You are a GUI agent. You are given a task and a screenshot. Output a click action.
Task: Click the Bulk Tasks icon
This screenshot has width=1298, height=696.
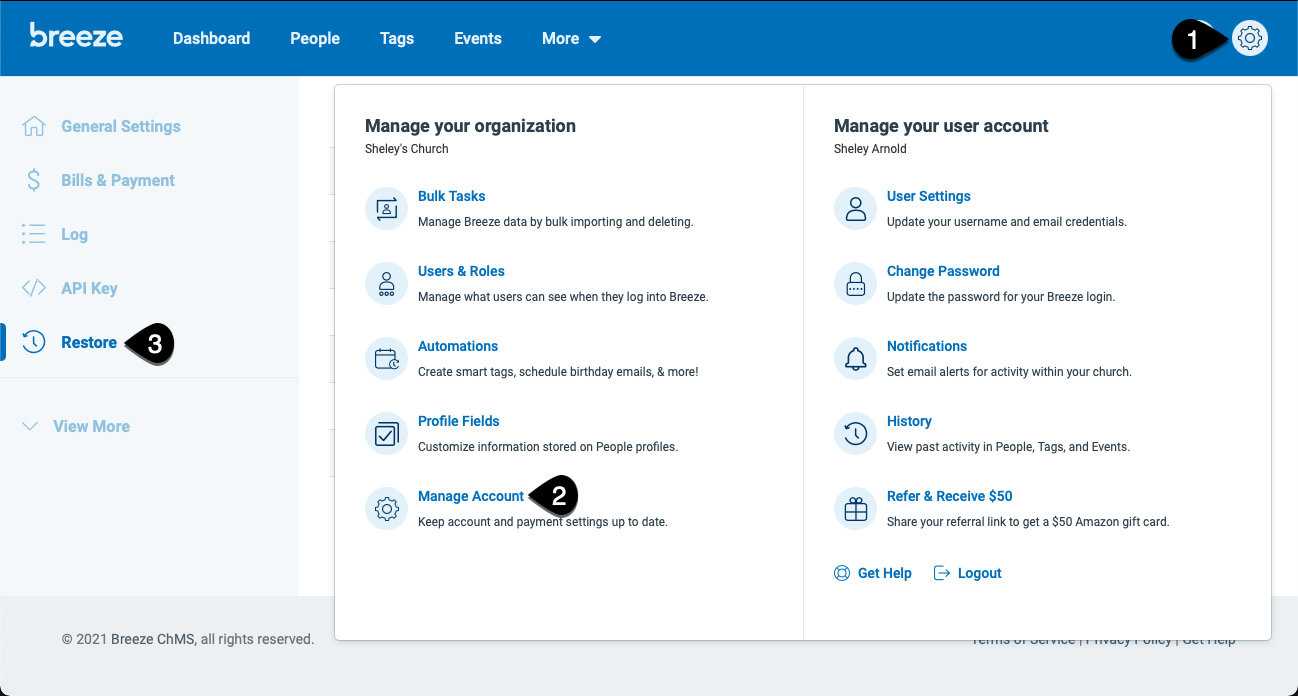pyautogui.click(x=386, y=209)
